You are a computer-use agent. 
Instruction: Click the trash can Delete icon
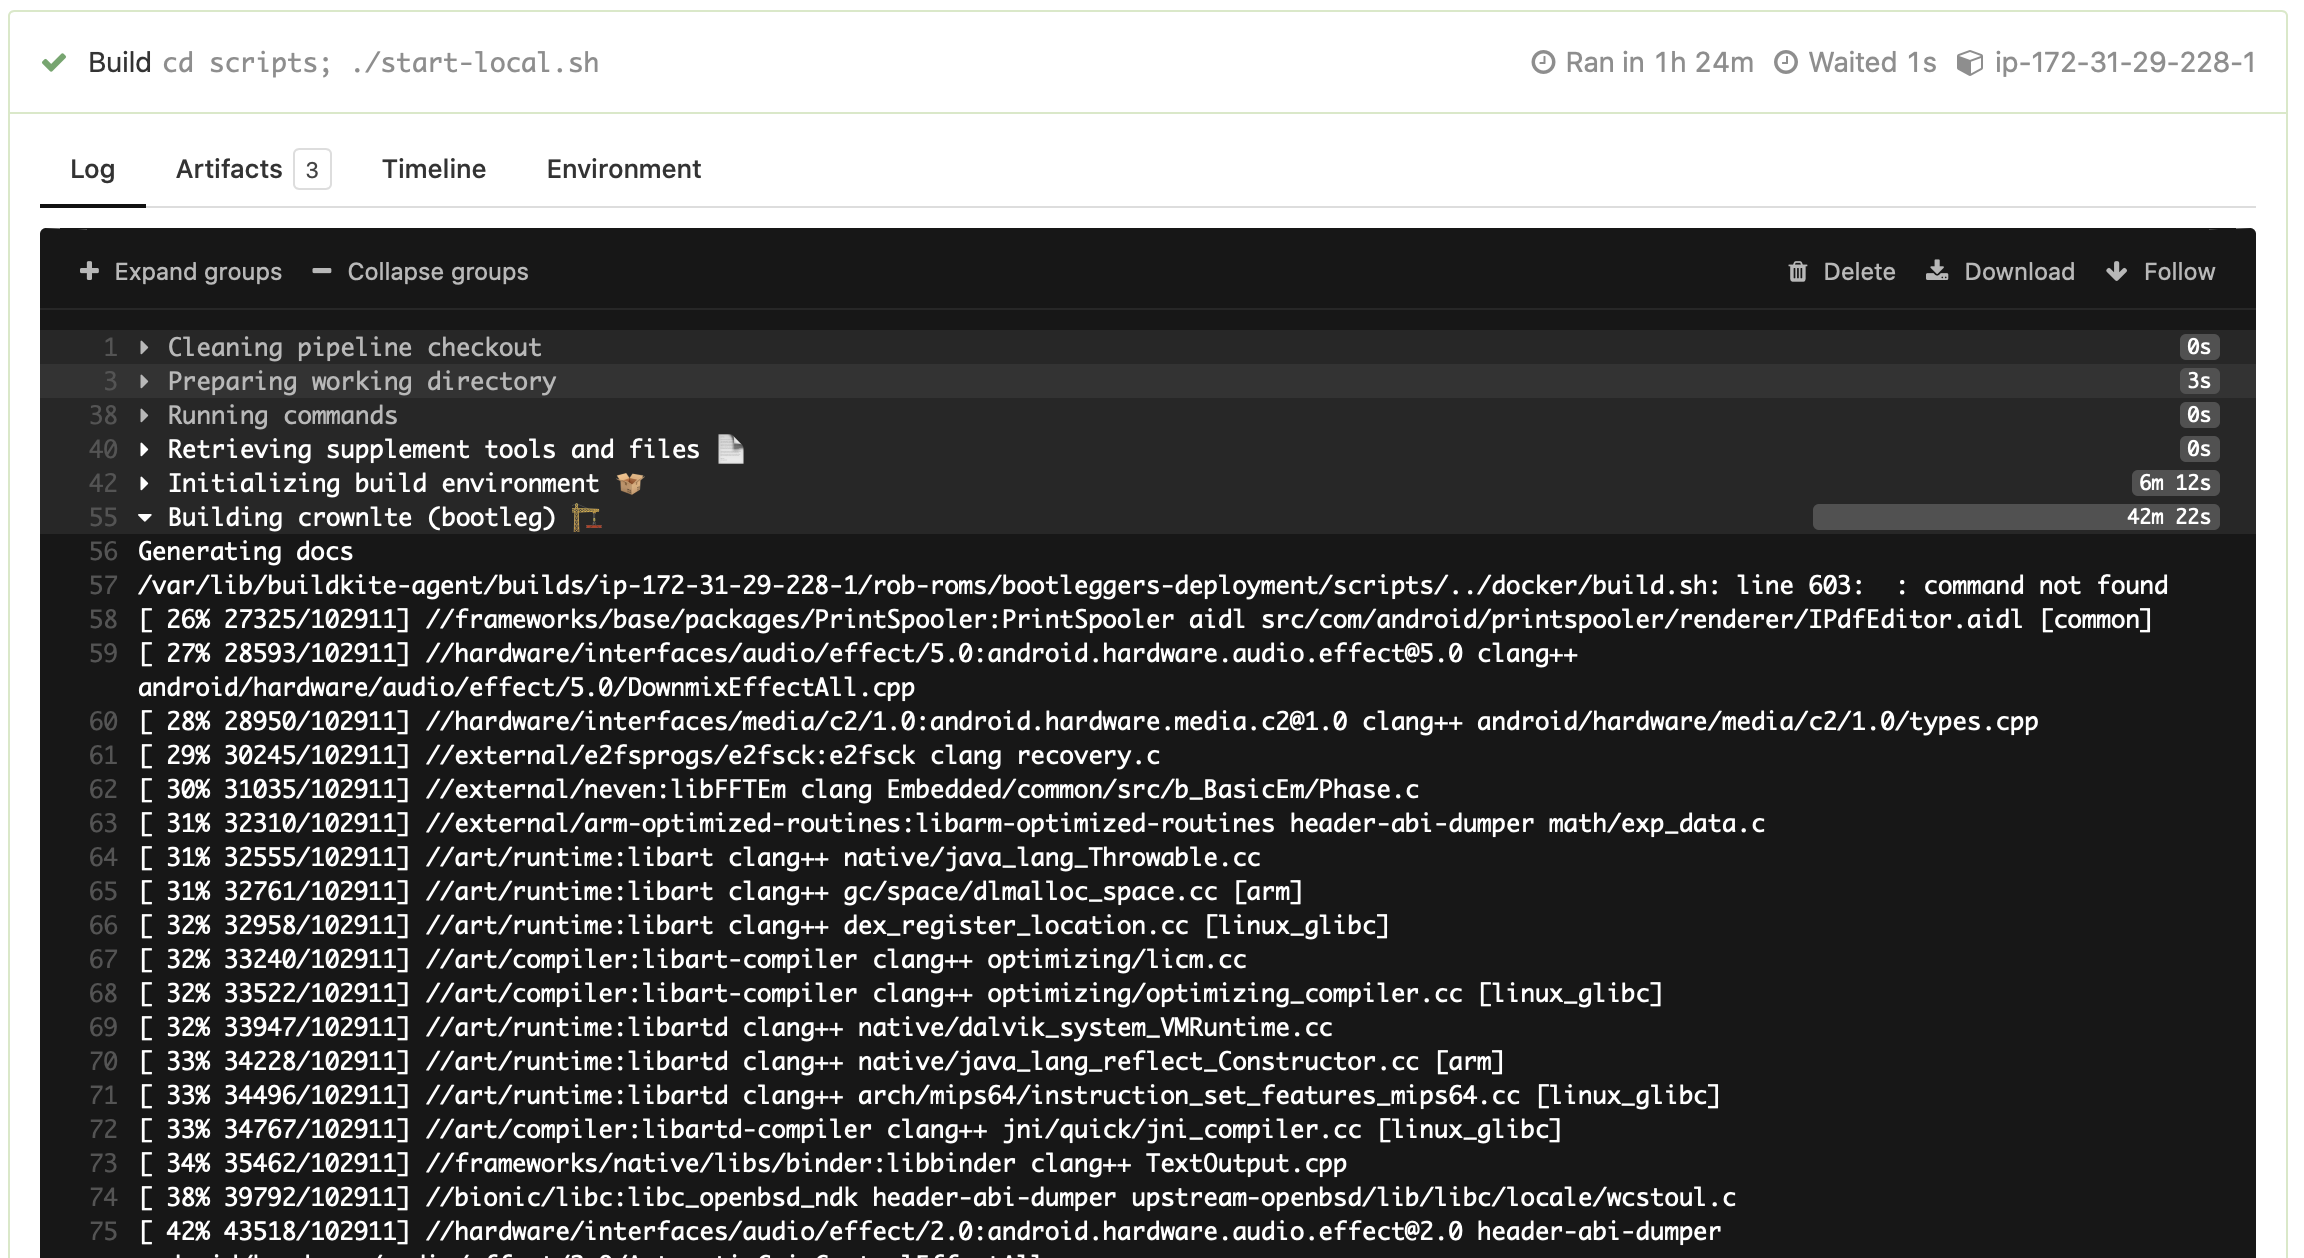(x=1797, y=271)
